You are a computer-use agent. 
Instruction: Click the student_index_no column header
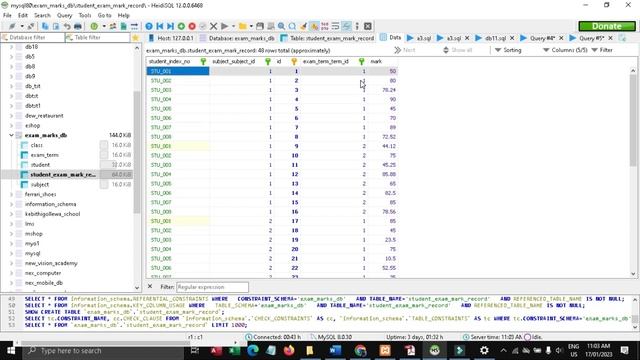177,61
